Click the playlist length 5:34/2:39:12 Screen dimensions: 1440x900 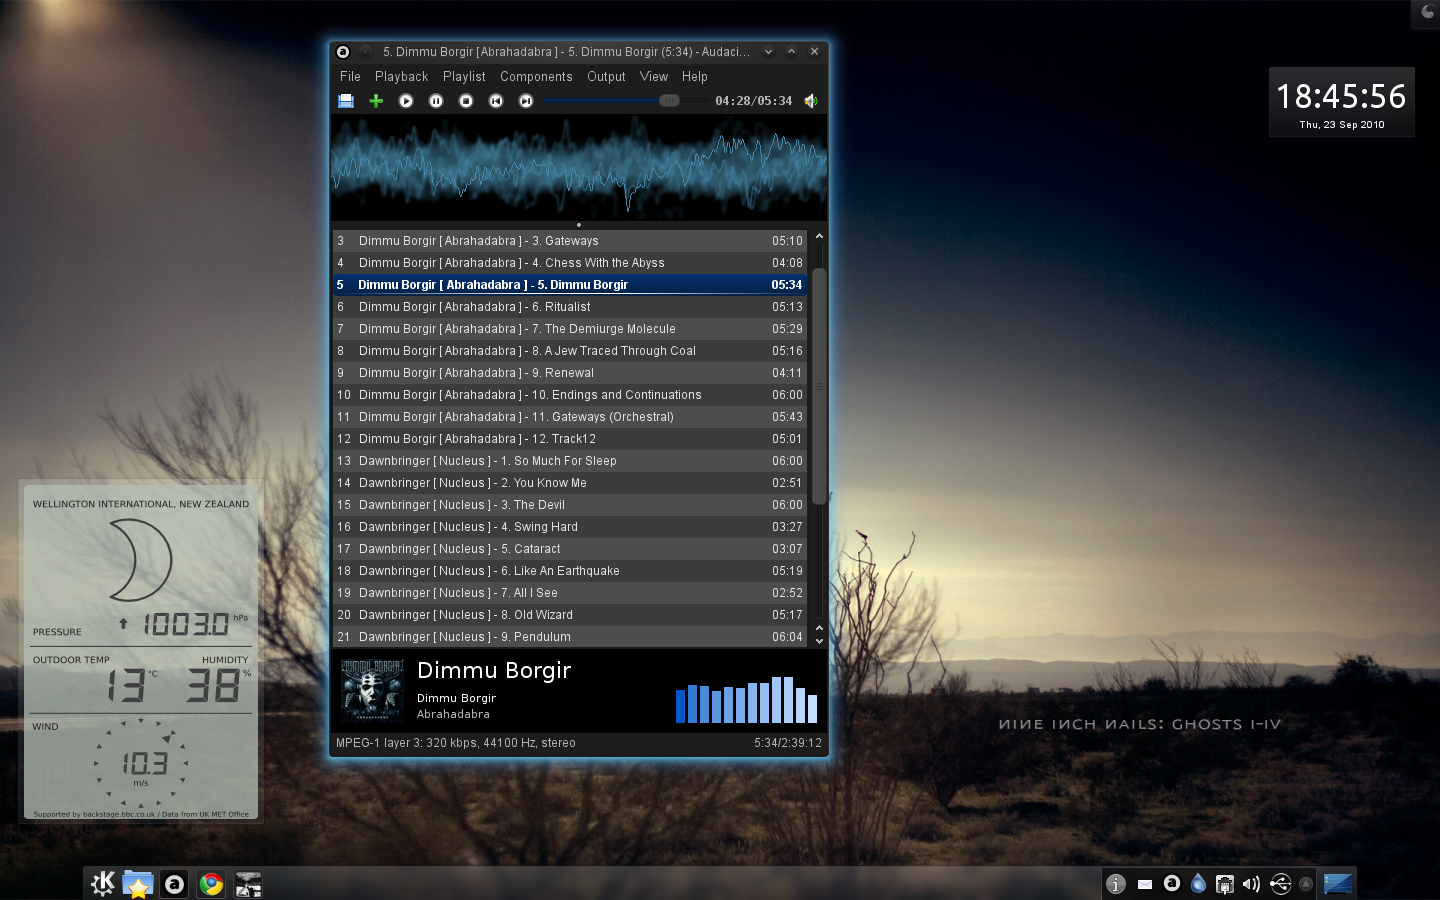coord(788,743)
